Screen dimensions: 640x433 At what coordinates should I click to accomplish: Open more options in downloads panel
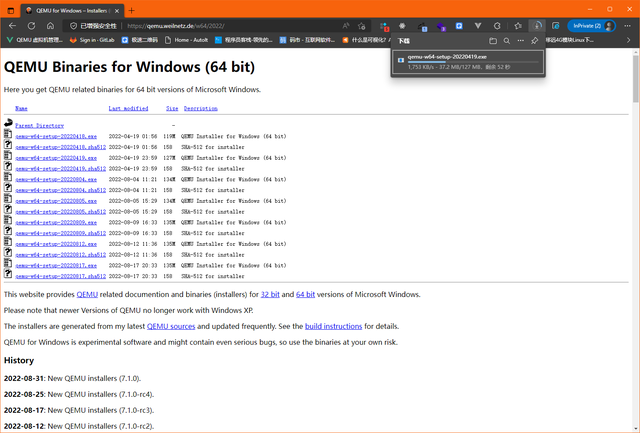(x=520, y=41)
